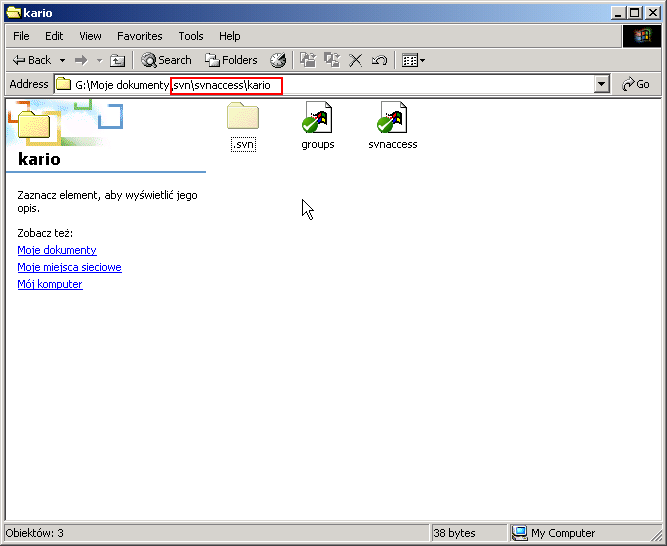Click the window resize grip corner

coord(657,534)
